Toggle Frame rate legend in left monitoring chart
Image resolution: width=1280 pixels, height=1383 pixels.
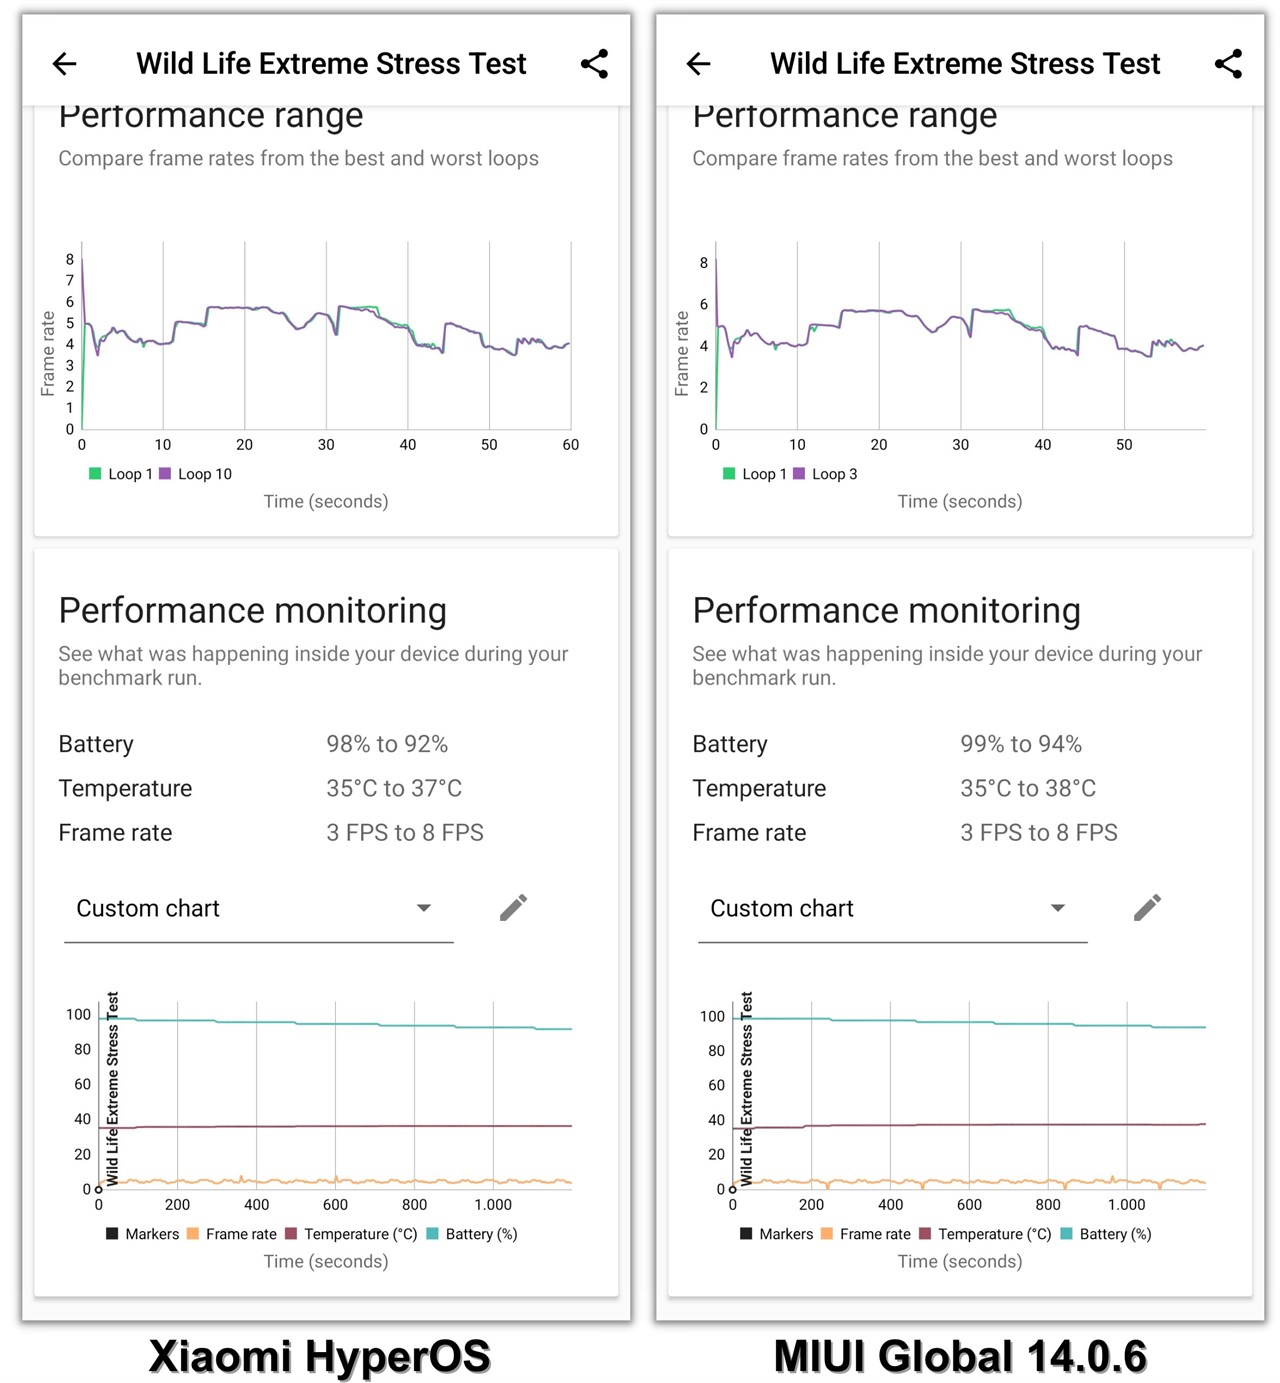pyautogui.click(x=232, y=1234)
